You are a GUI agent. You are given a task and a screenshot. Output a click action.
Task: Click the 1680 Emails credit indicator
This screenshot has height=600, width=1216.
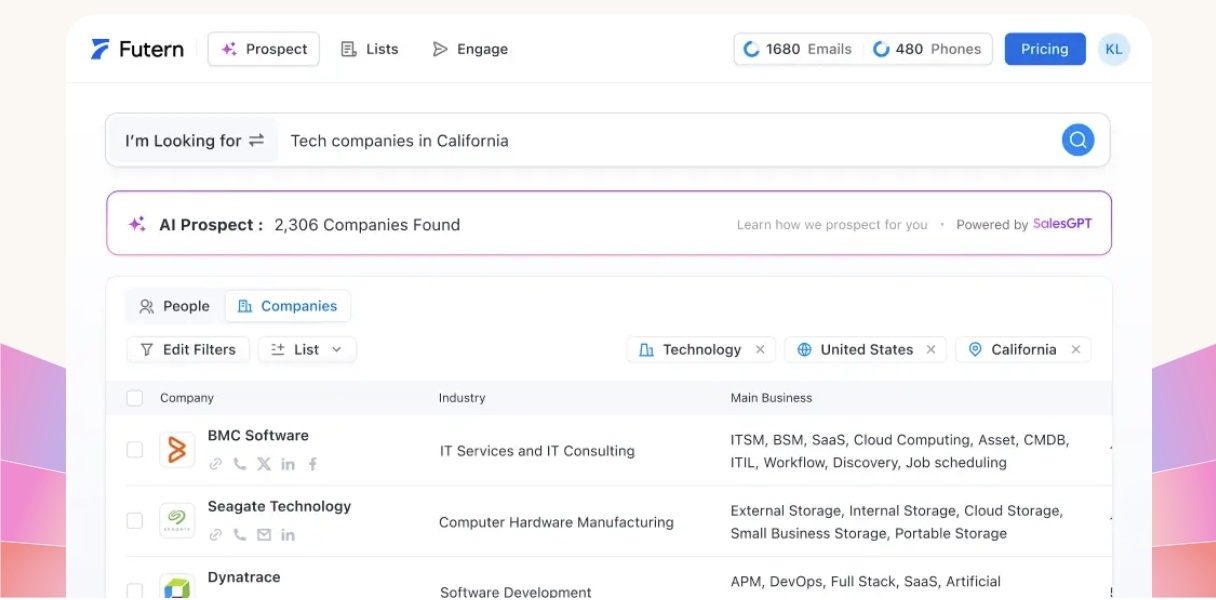pos(798,49)
